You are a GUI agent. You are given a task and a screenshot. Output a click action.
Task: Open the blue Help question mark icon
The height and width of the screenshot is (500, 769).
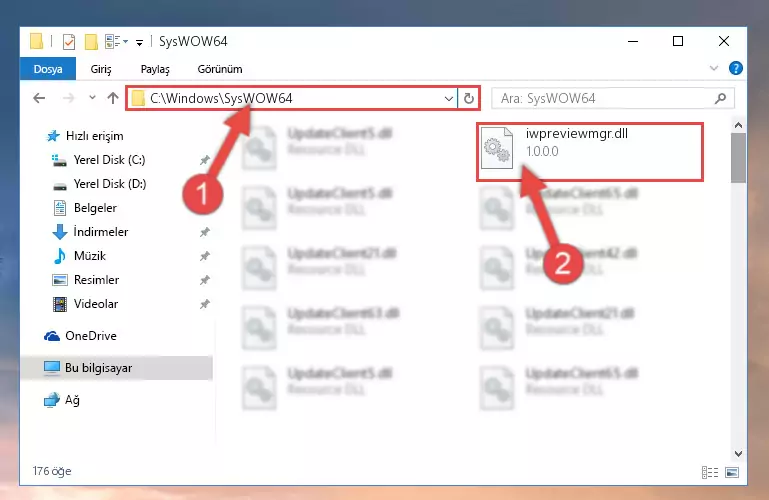tap(736, 68)
